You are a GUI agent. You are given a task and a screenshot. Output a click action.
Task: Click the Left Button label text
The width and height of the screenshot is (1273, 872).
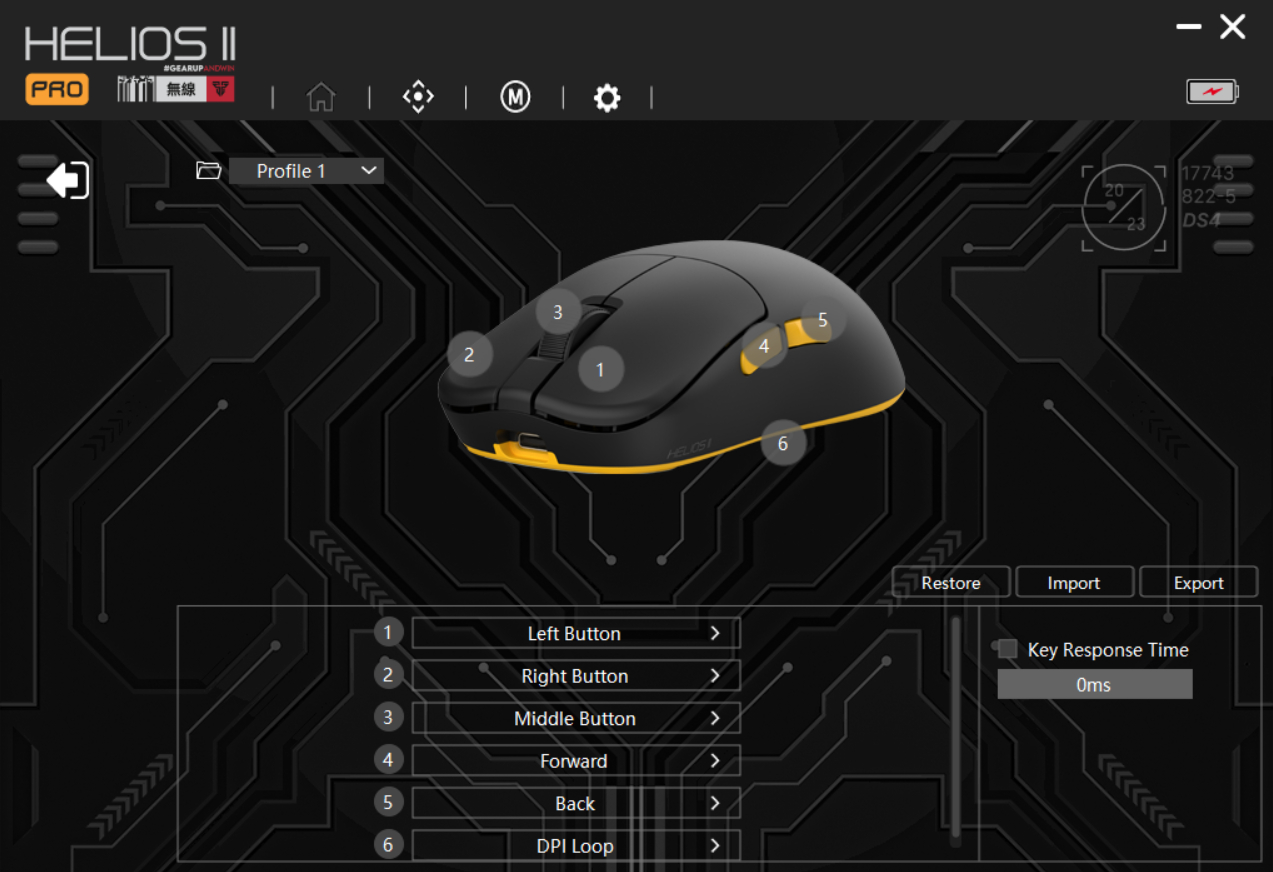point(574,634)
